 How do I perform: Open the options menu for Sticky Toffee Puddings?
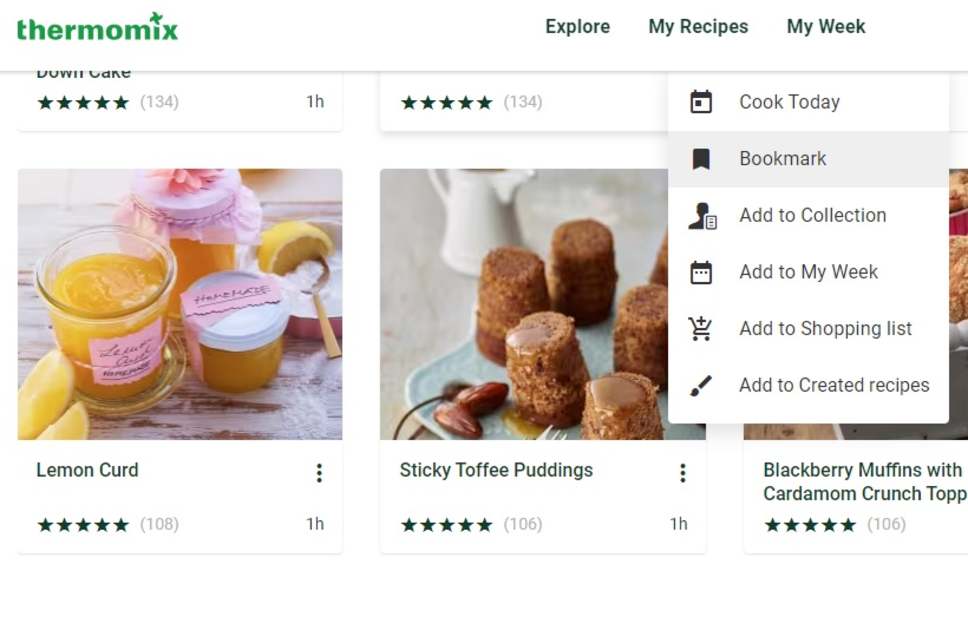tap(683, 472)
